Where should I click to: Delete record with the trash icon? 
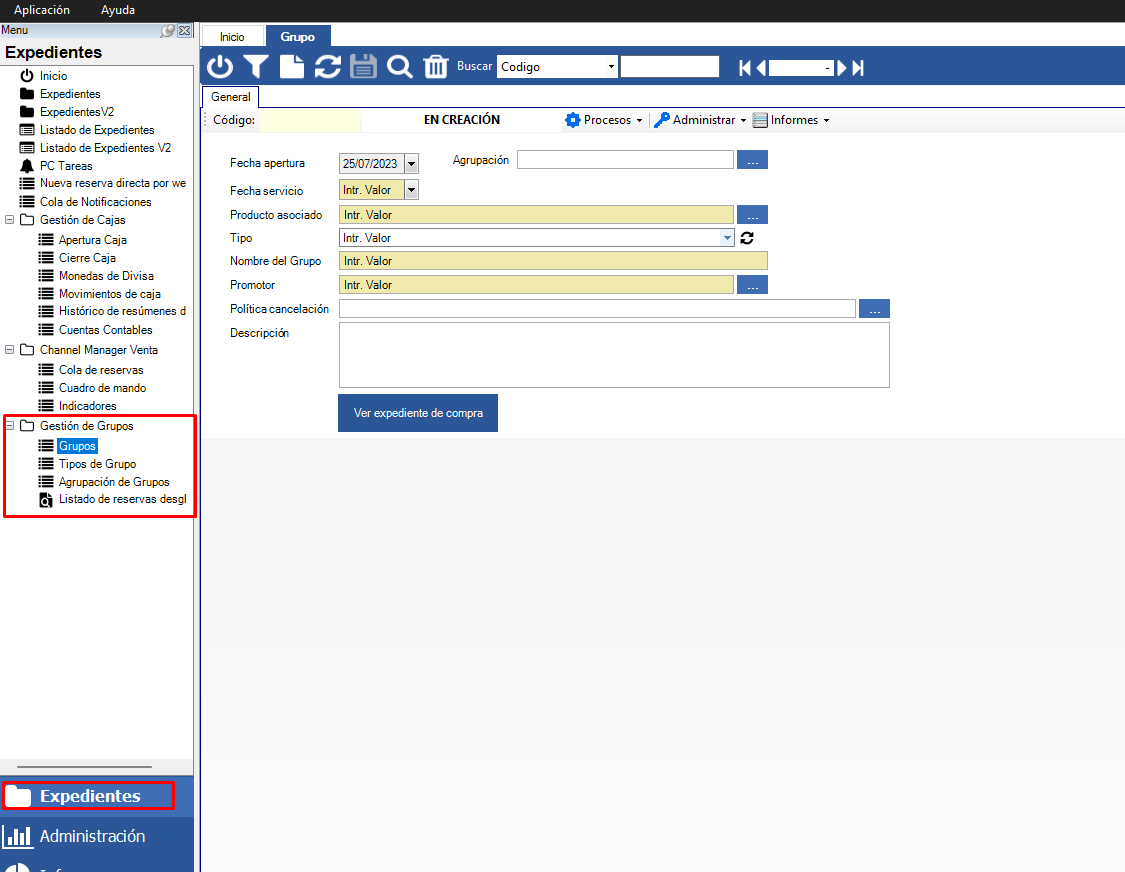coord(436,67)
